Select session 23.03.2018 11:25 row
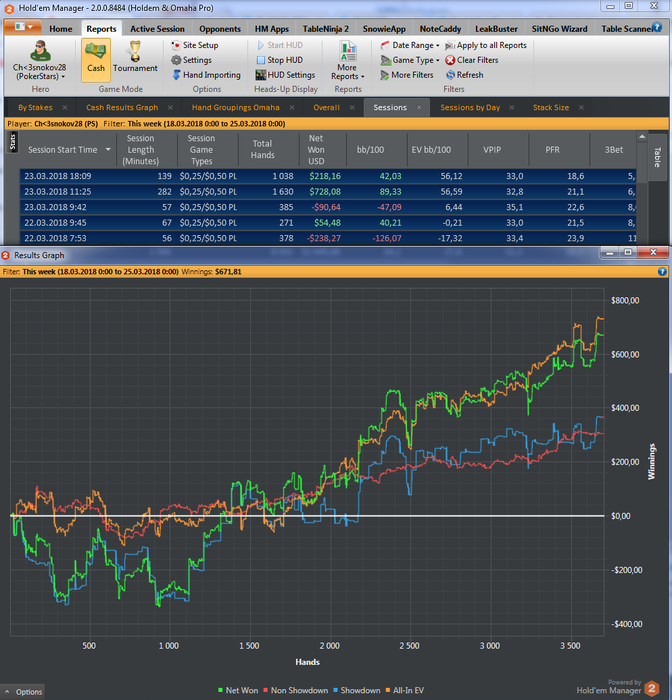The width and height of the screenshot is (672, 700). [328, 192]
